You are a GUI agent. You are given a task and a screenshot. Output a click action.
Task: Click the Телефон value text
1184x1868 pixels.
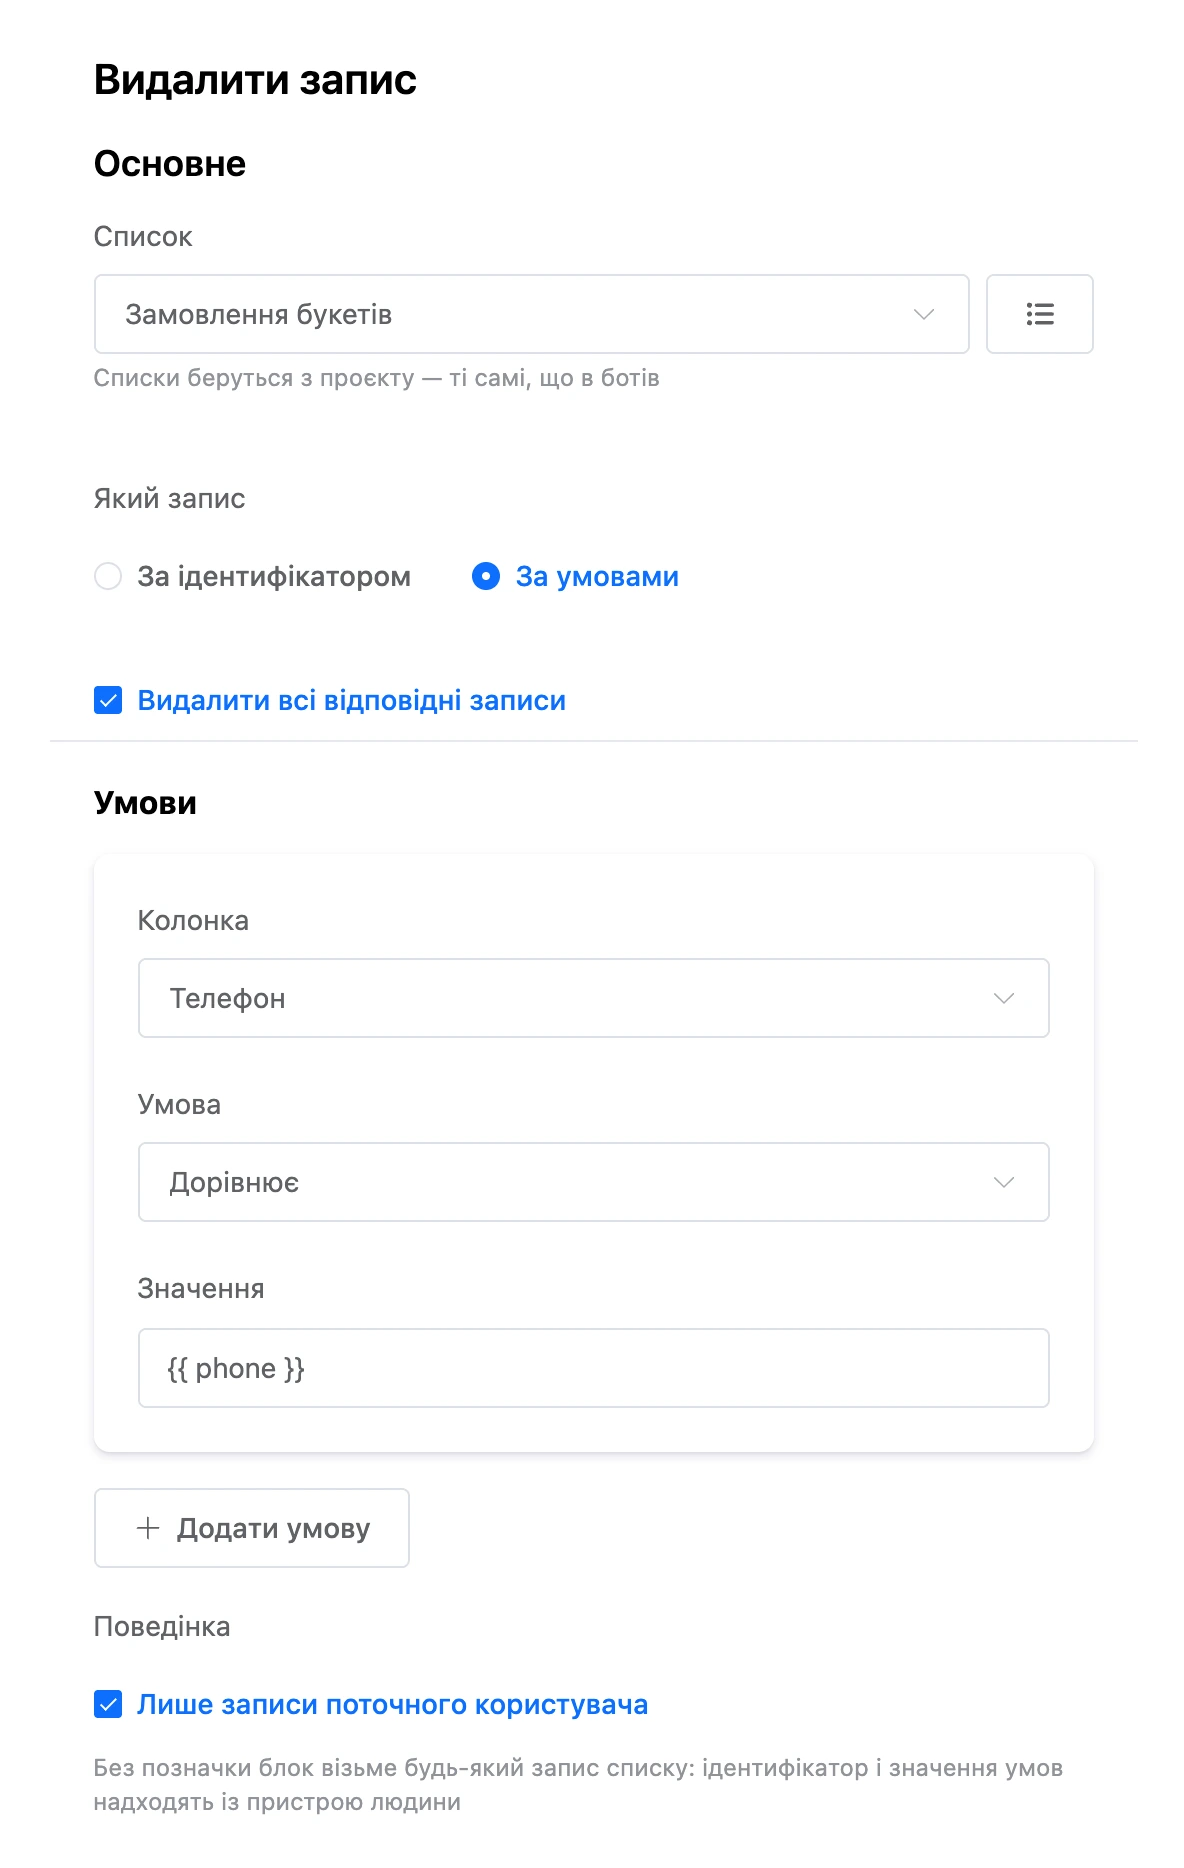[227, 999]
